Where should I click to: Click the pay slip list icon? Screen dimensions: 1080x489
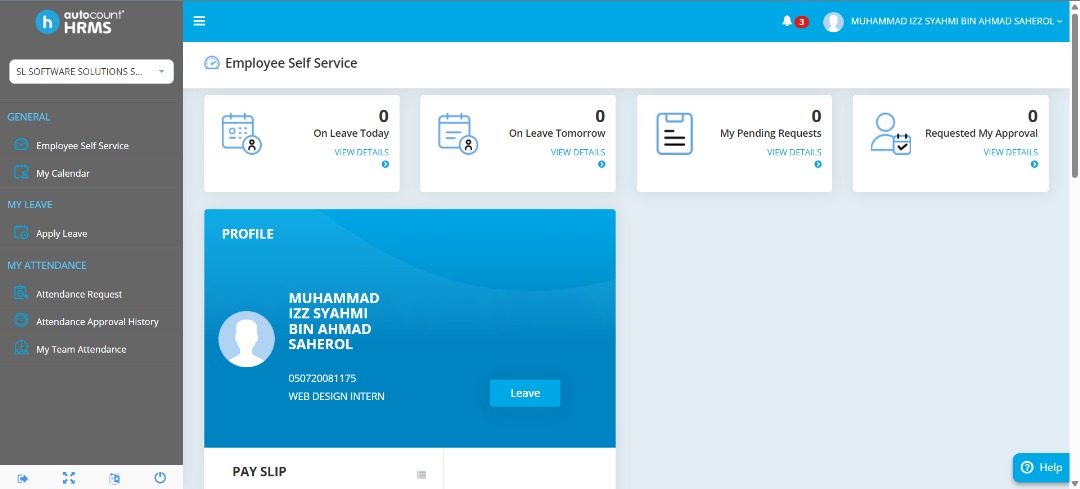pyautogui.click(x=421, y=475)
